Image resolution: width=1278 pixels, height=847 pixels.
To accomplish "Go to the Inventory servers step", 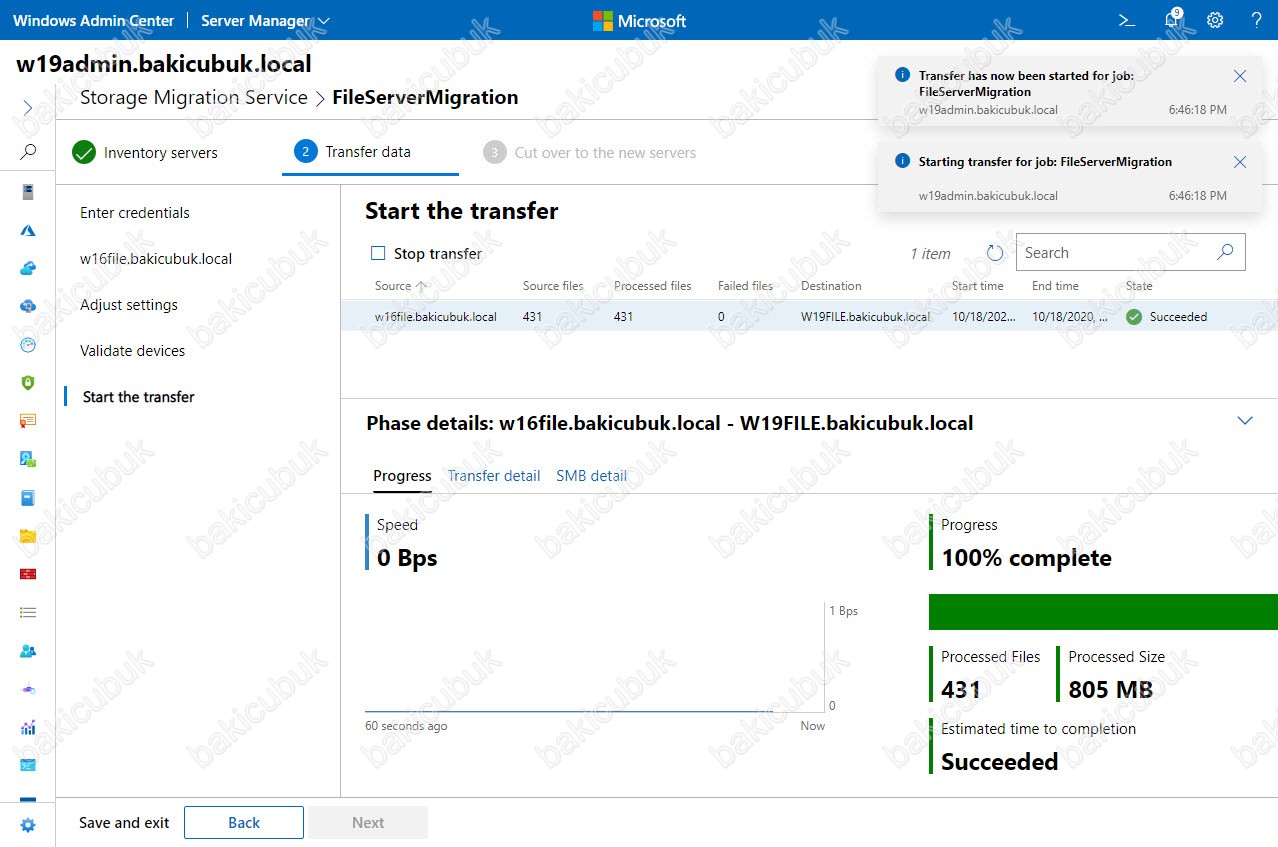I will pos(145,153).
